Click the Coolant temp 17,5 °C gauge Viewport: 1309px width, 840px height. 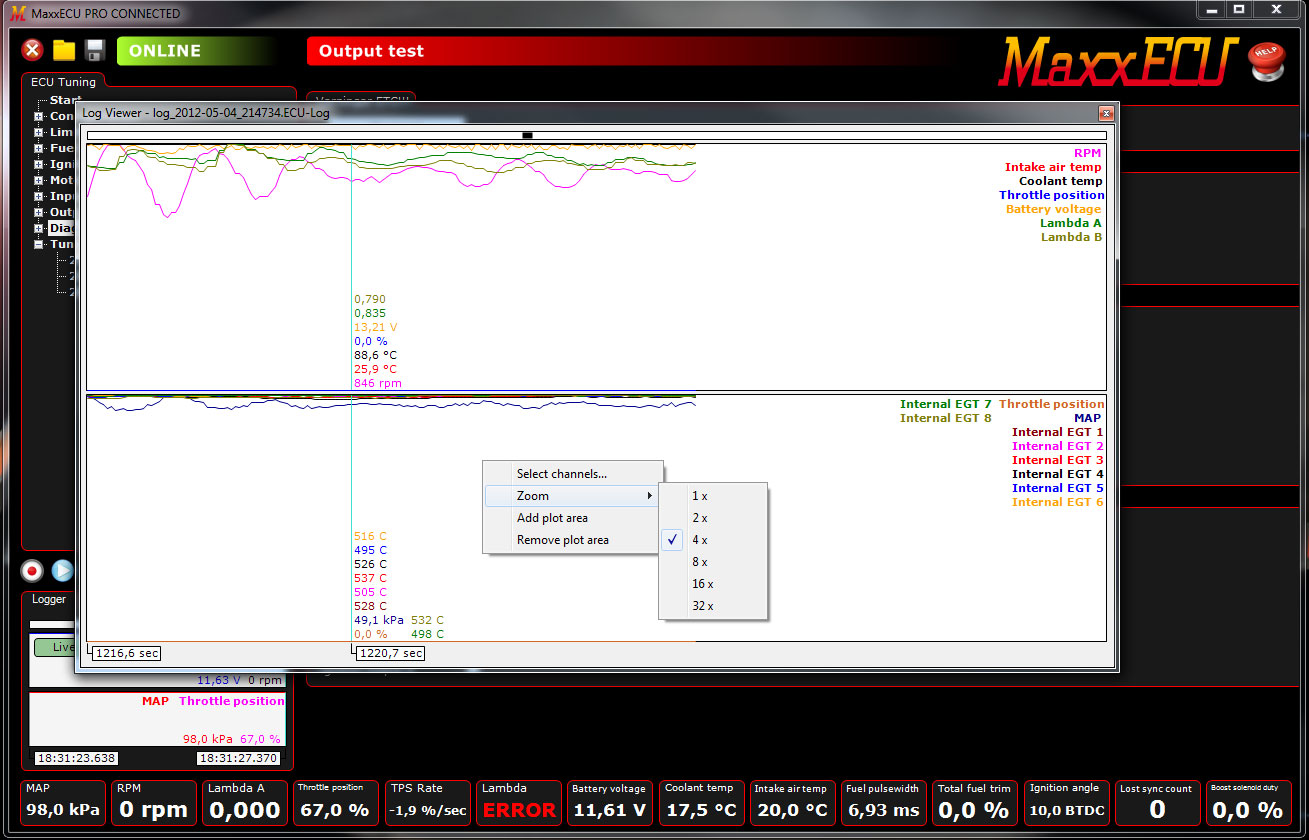702,802
